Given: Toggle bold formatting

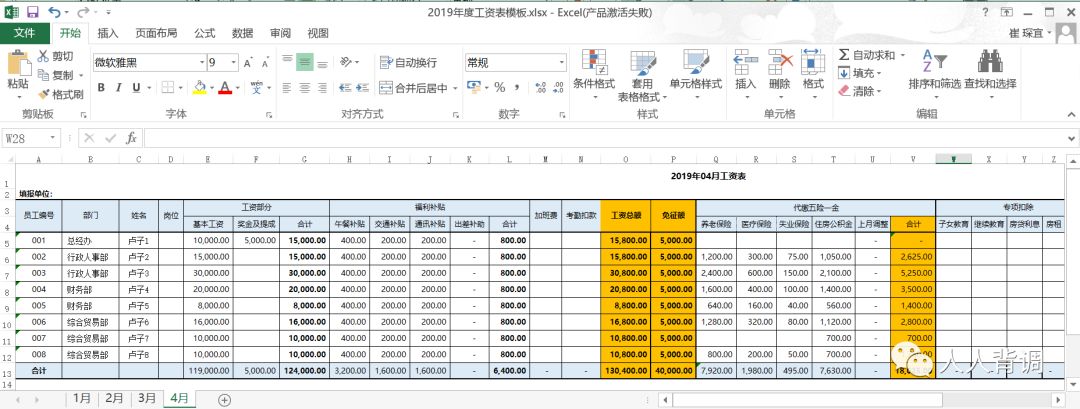Looking at the screenshot, I should coord(101,87).
